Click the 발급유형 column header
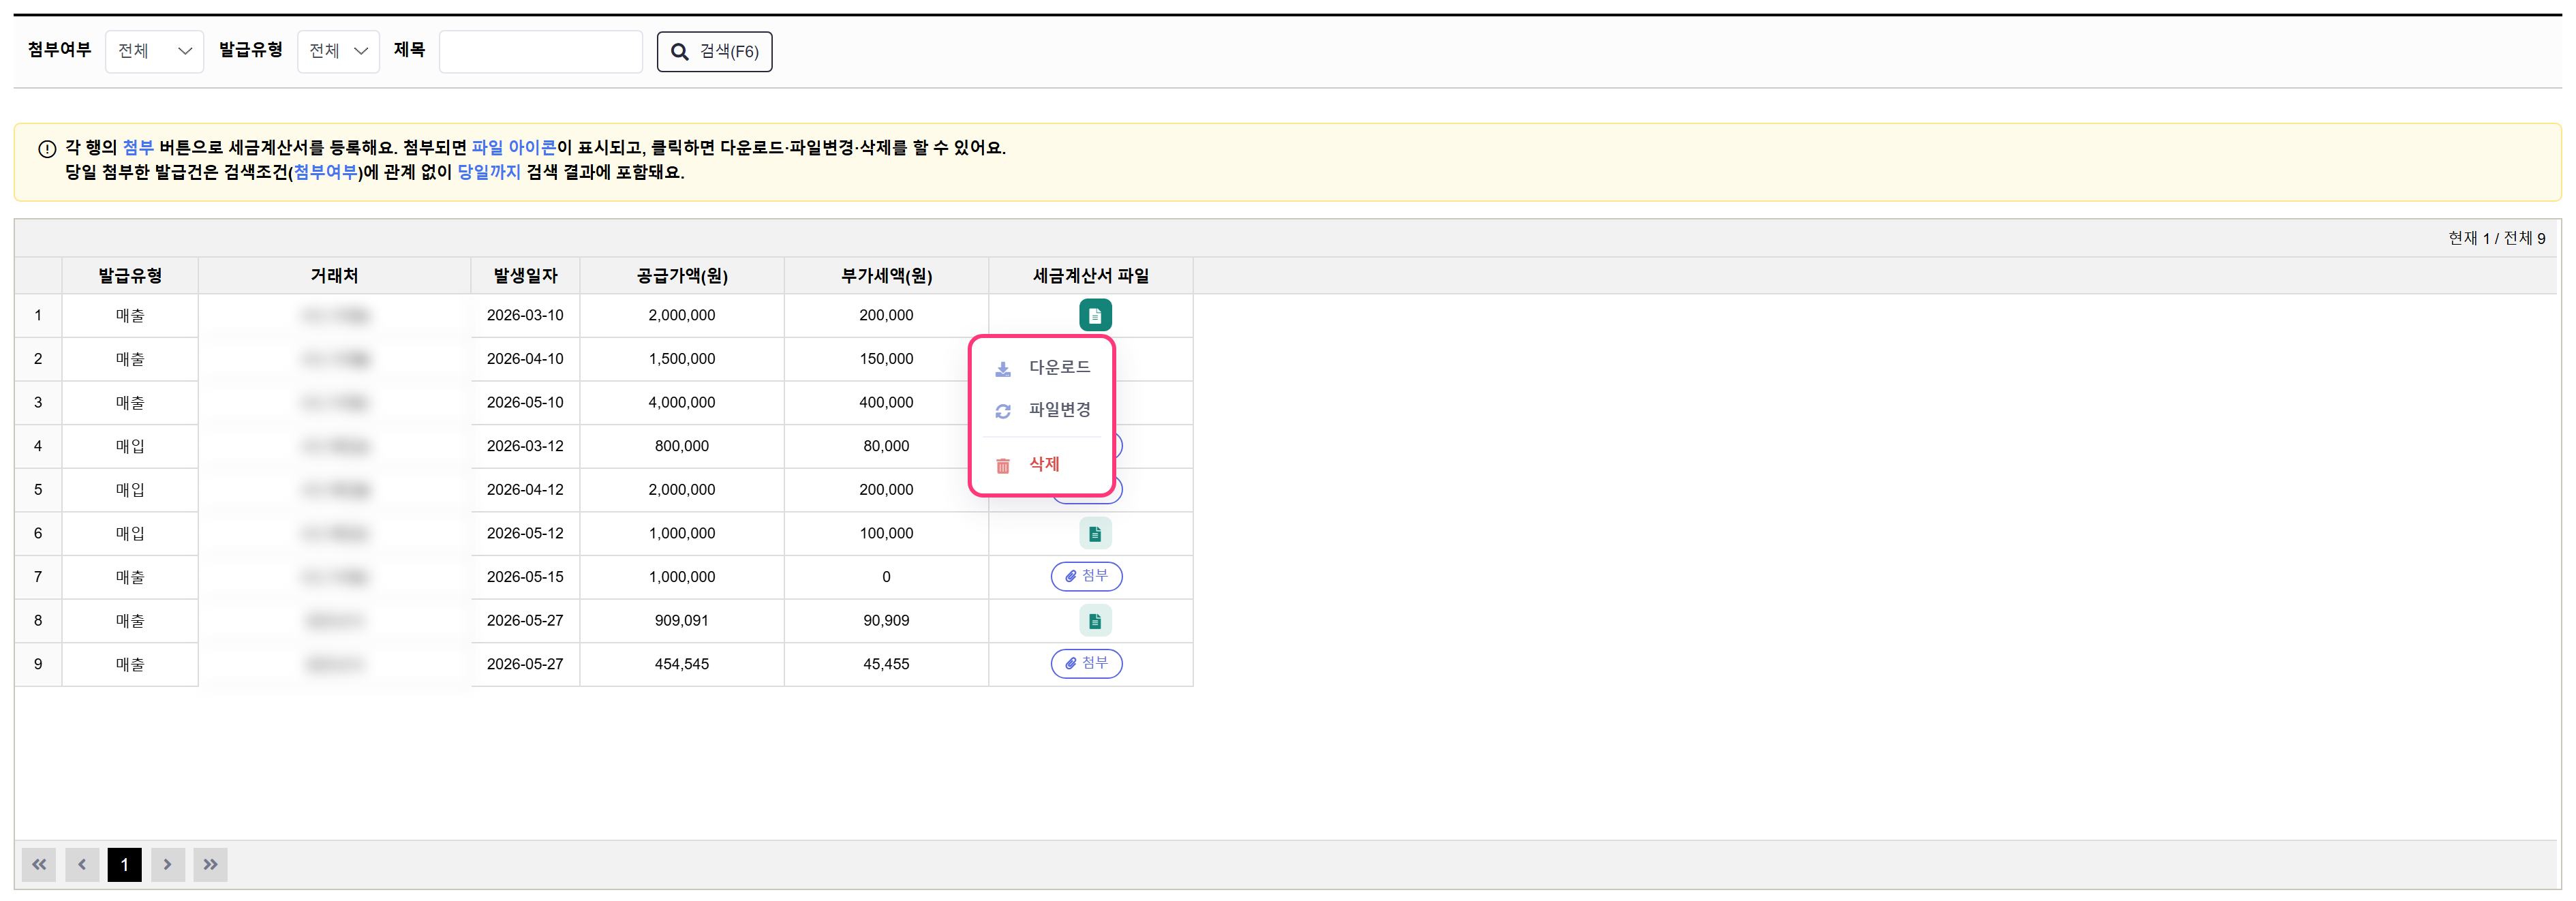The image size is (2576, 901). pos(130,276)
